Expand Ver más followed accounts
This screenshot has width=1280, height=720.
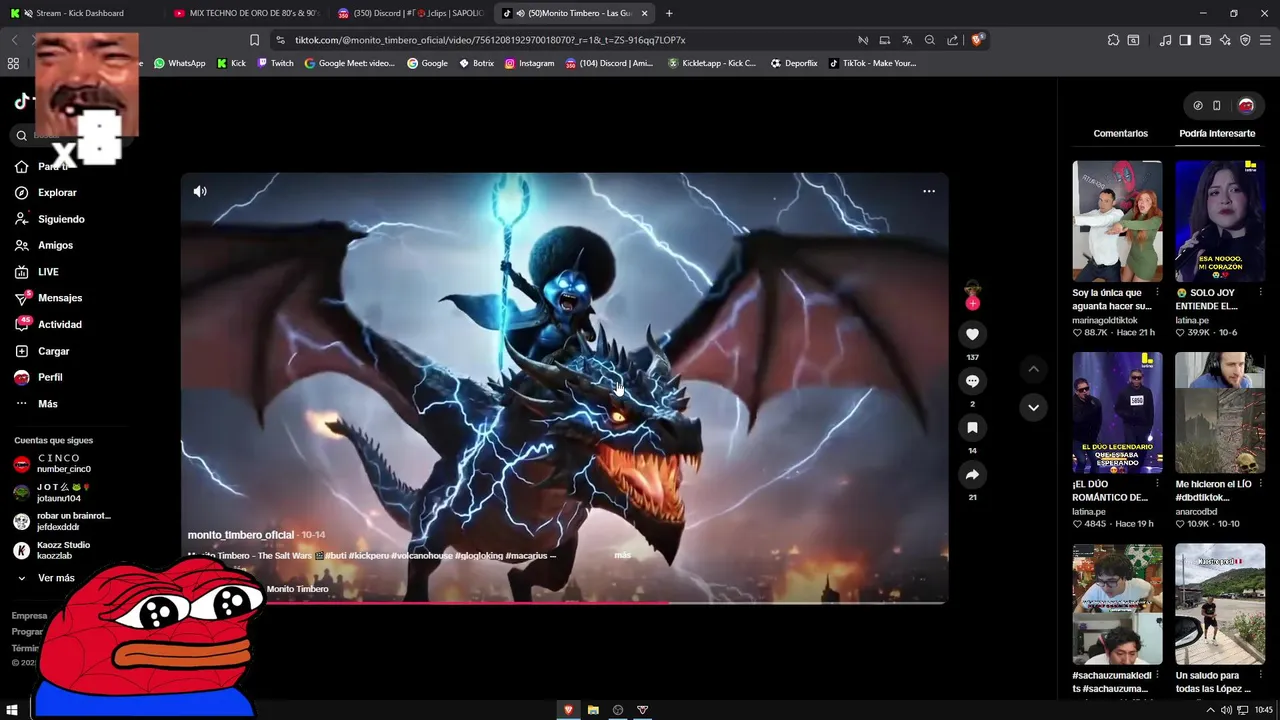pyautogui.click(x=46, y=578)
